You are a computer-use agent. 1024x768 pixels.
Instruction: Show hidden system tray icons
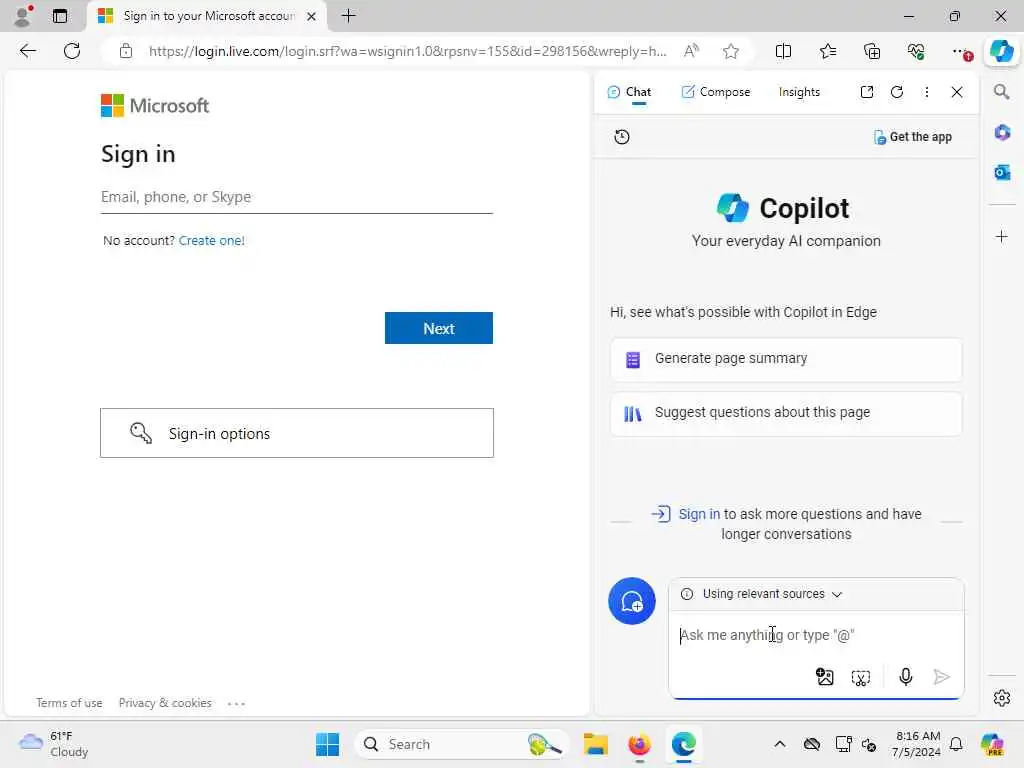coord(779,744)
